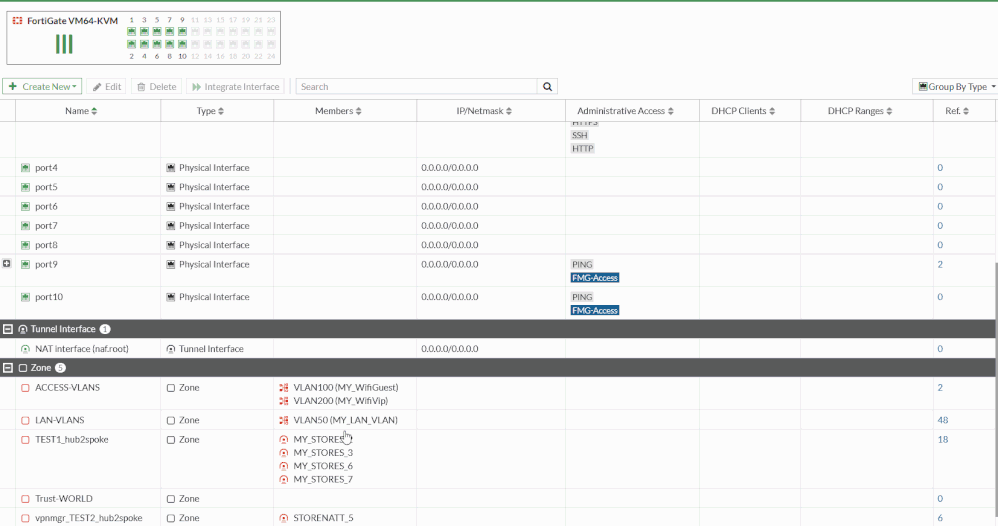
Task: Click LAN-VLANS Zone type checkbox icon
Action: (171, 420)
